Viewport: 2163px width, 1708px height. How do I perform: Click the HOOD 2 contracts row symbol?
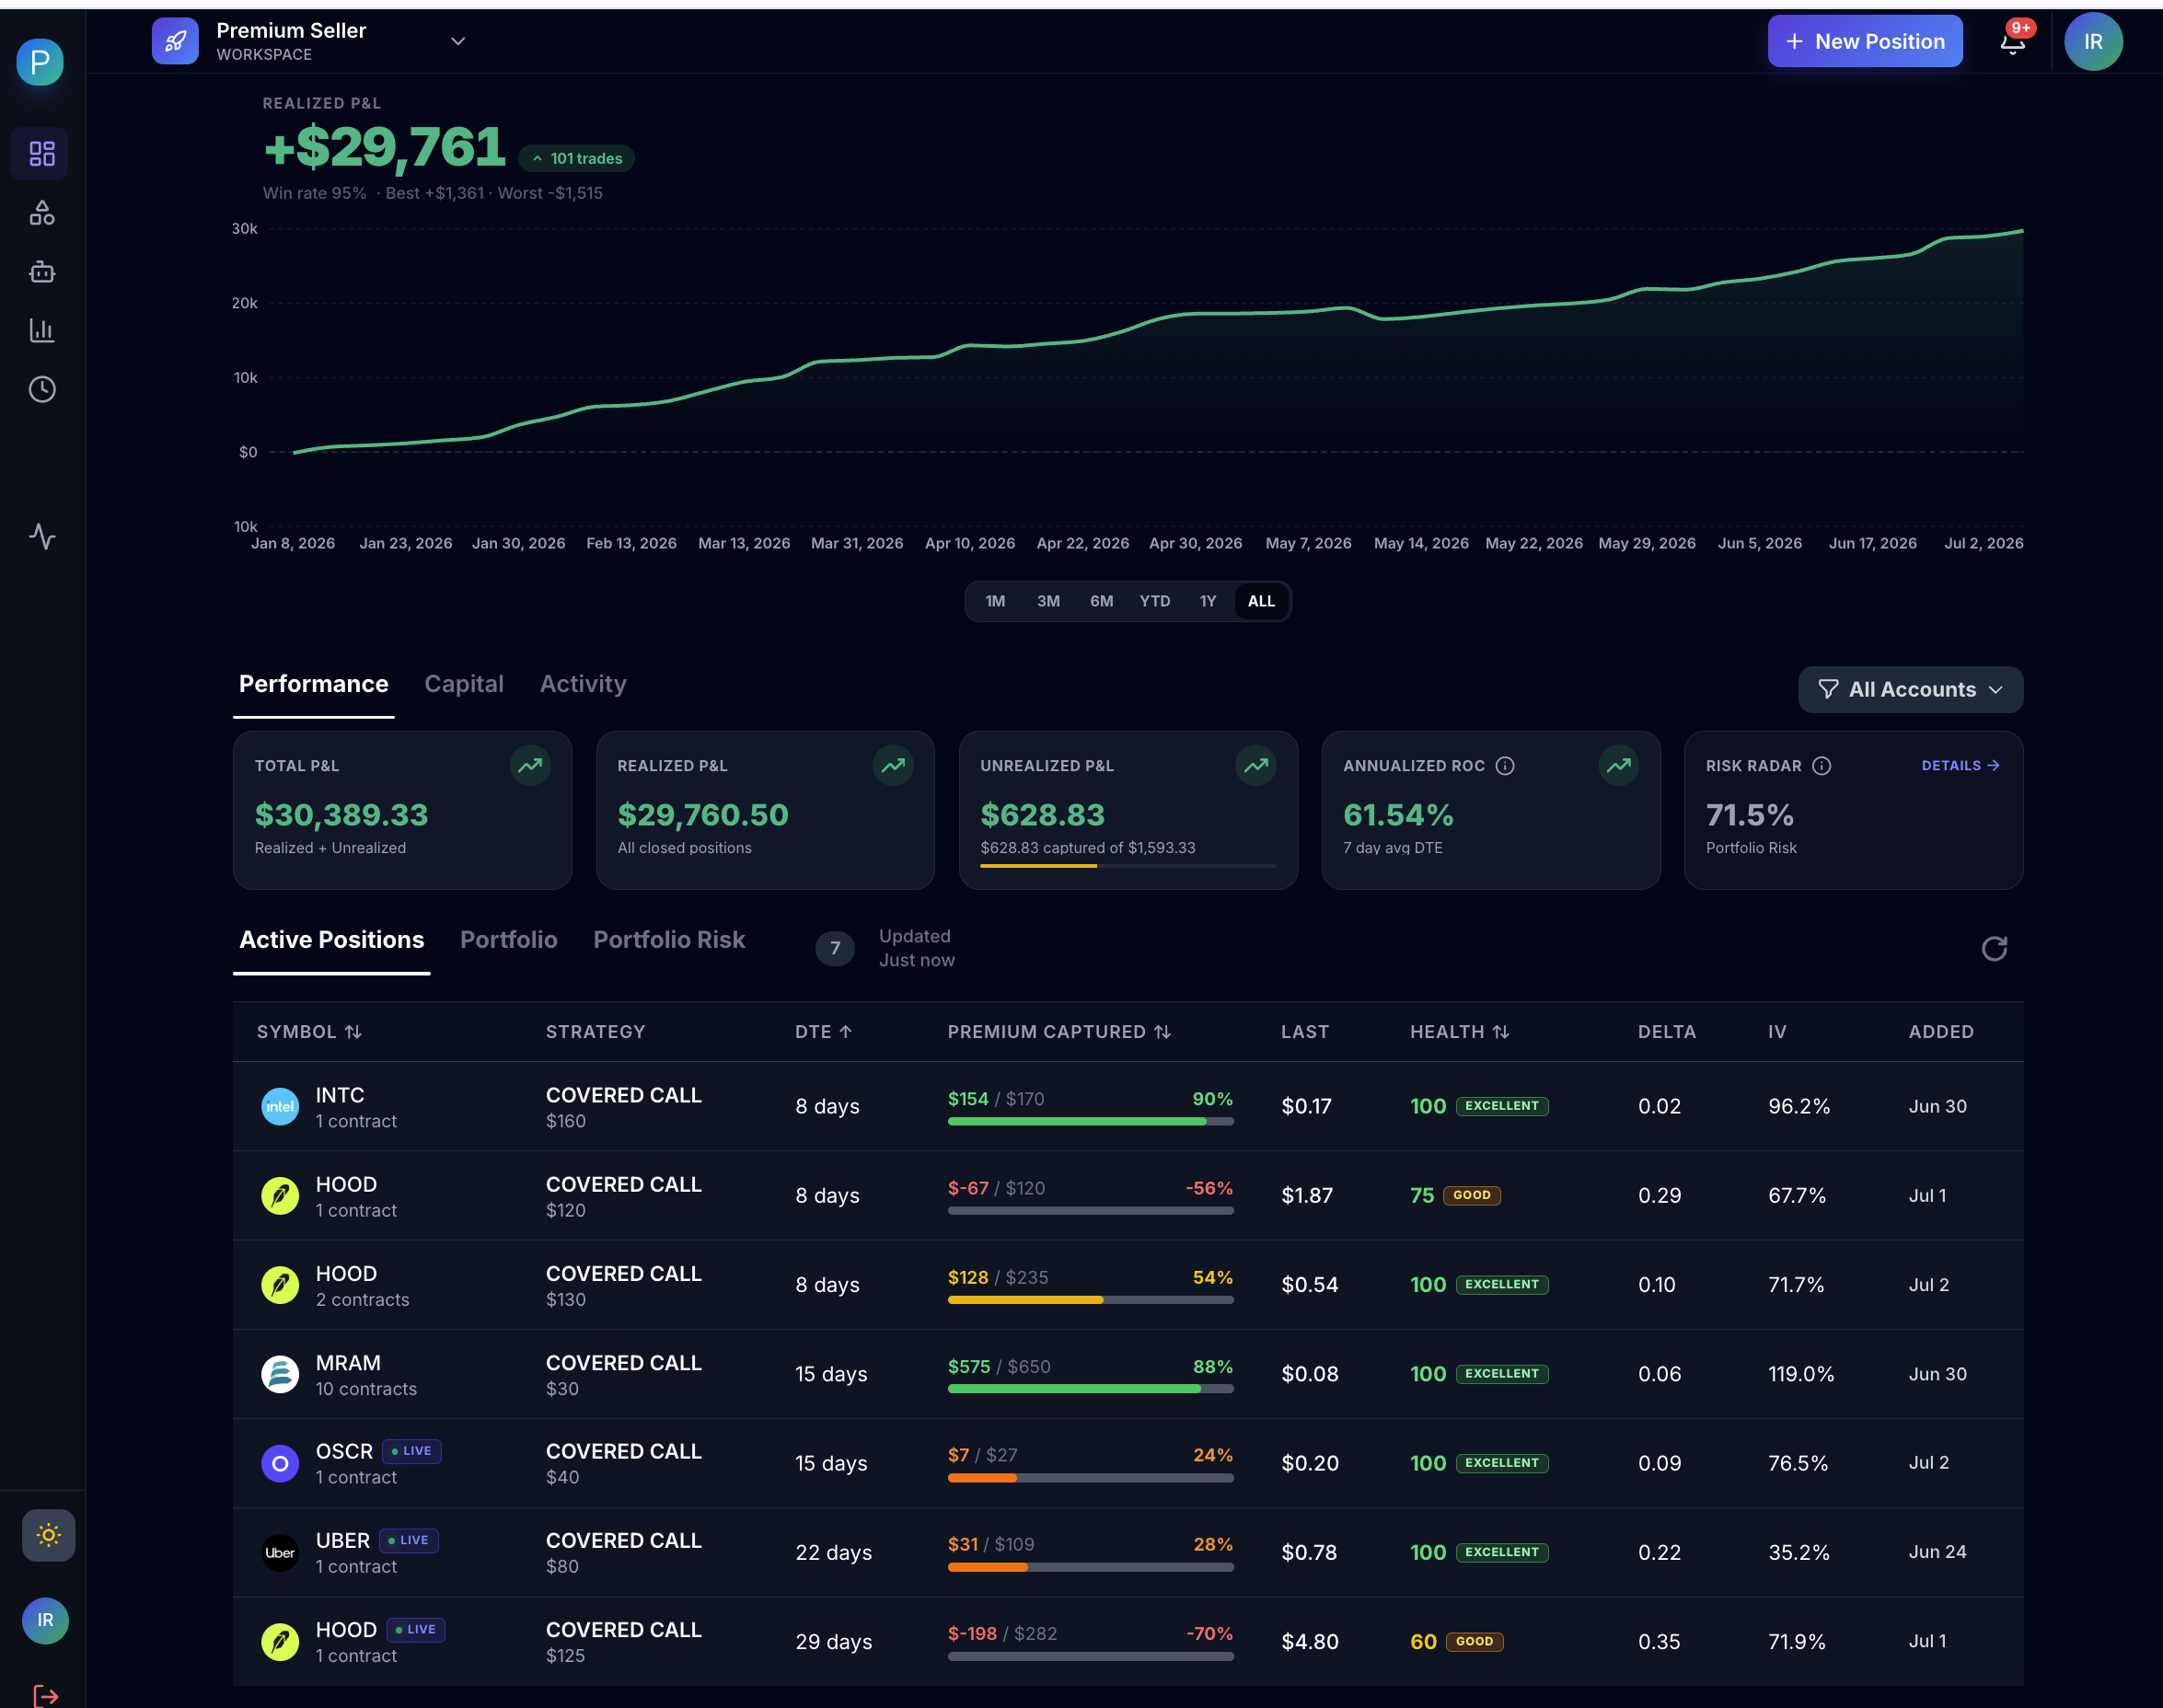pos(346,1274)
